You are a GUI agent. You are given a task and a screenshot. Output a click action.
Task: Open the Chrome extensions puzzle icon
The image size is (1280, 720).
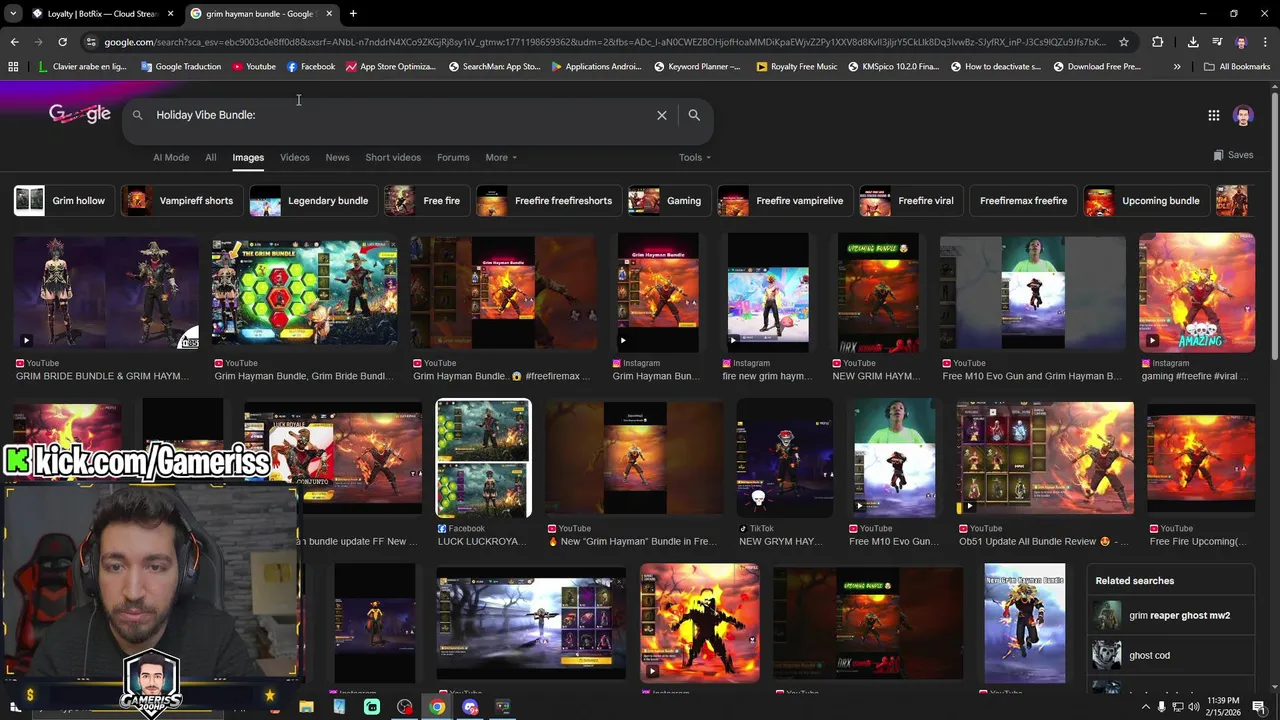1157,42
